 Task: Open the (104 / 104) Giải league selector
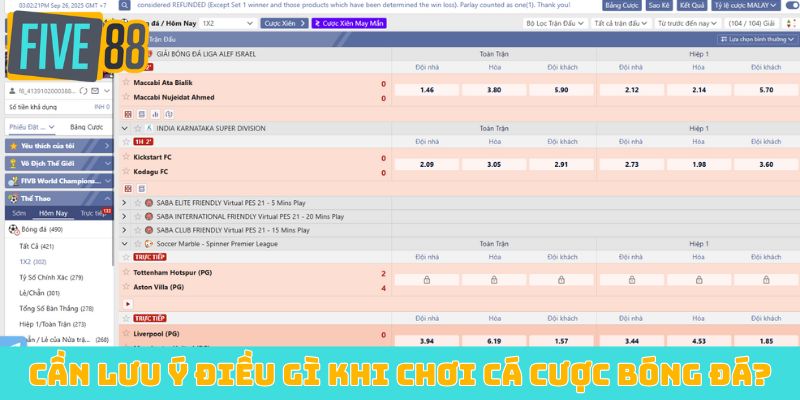point(754,23)
